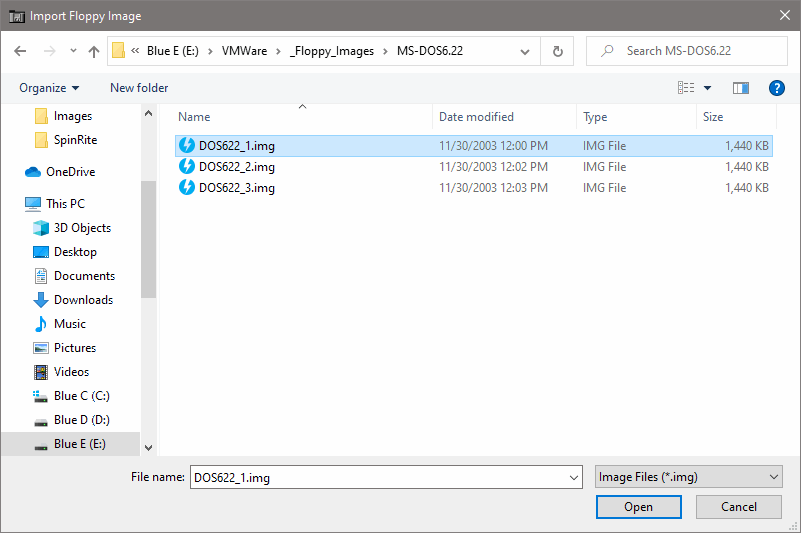Open OneDrive in navigation pane
The image size is (801, 533).
70,172
